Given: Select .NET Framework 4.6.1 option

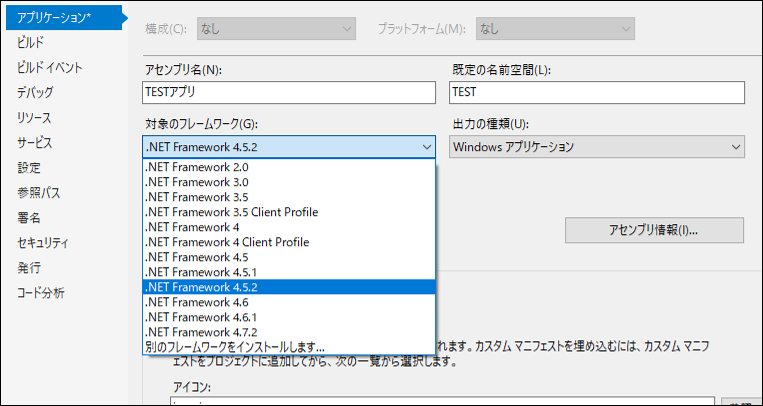Looking at the screenshot, I should point(289,317).
